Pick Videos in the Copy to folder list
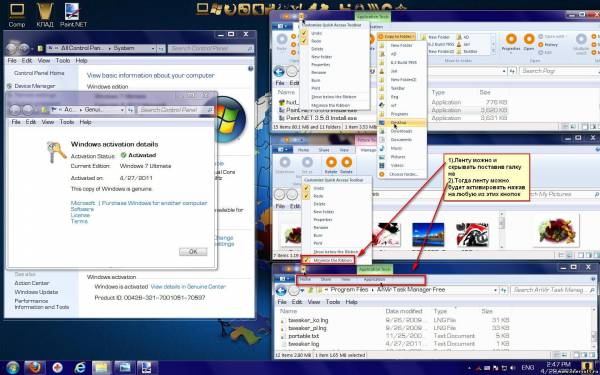Image resolution: width=600 pixels, height=375 pixels. (401, 165)
